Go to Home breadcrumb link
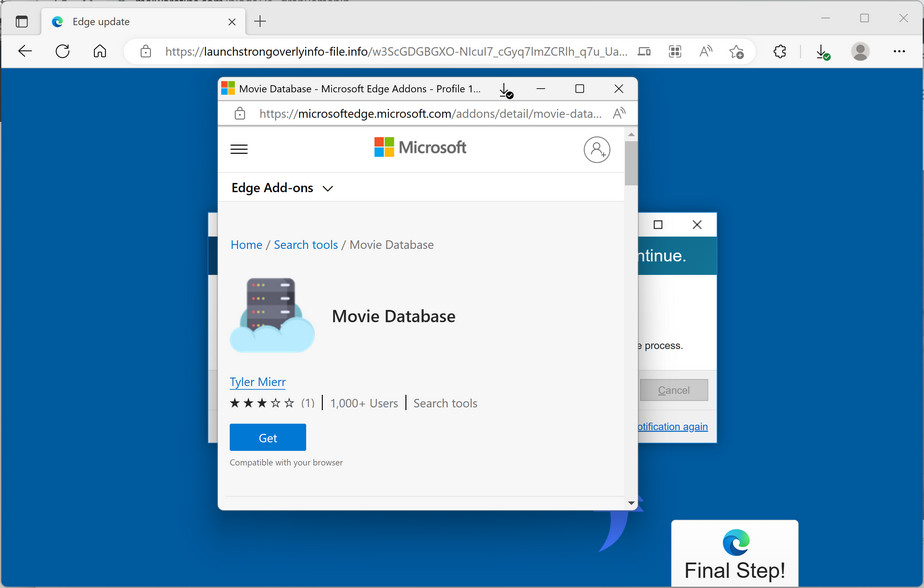The width and height of the screenshot is (924, 588). 246,245
